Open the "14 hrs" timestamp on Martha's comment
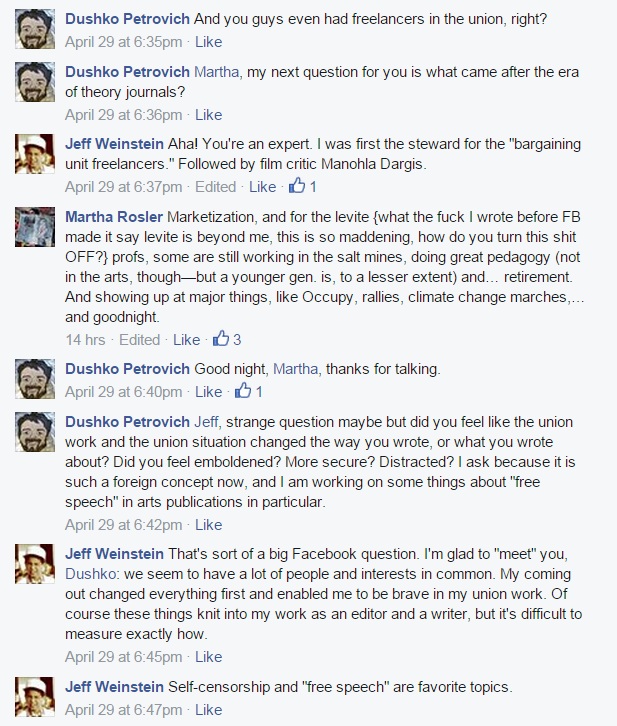The width and height of the screenshot is (617, 726). pos(86,339)
